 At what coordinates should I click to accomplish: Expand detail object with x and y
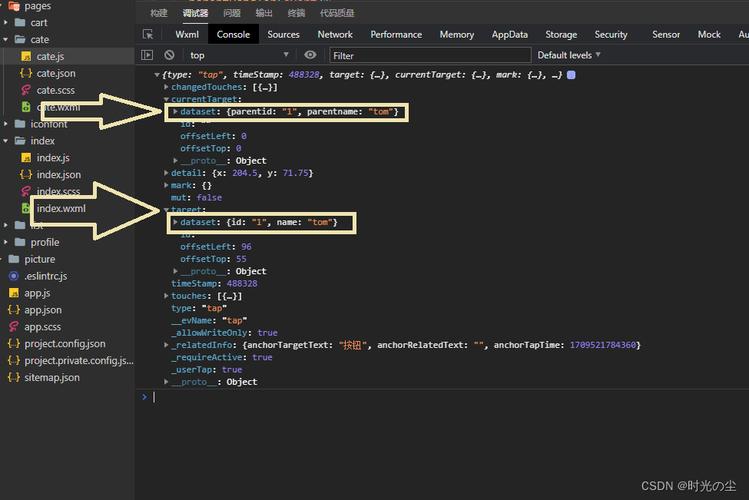(166, 173)
